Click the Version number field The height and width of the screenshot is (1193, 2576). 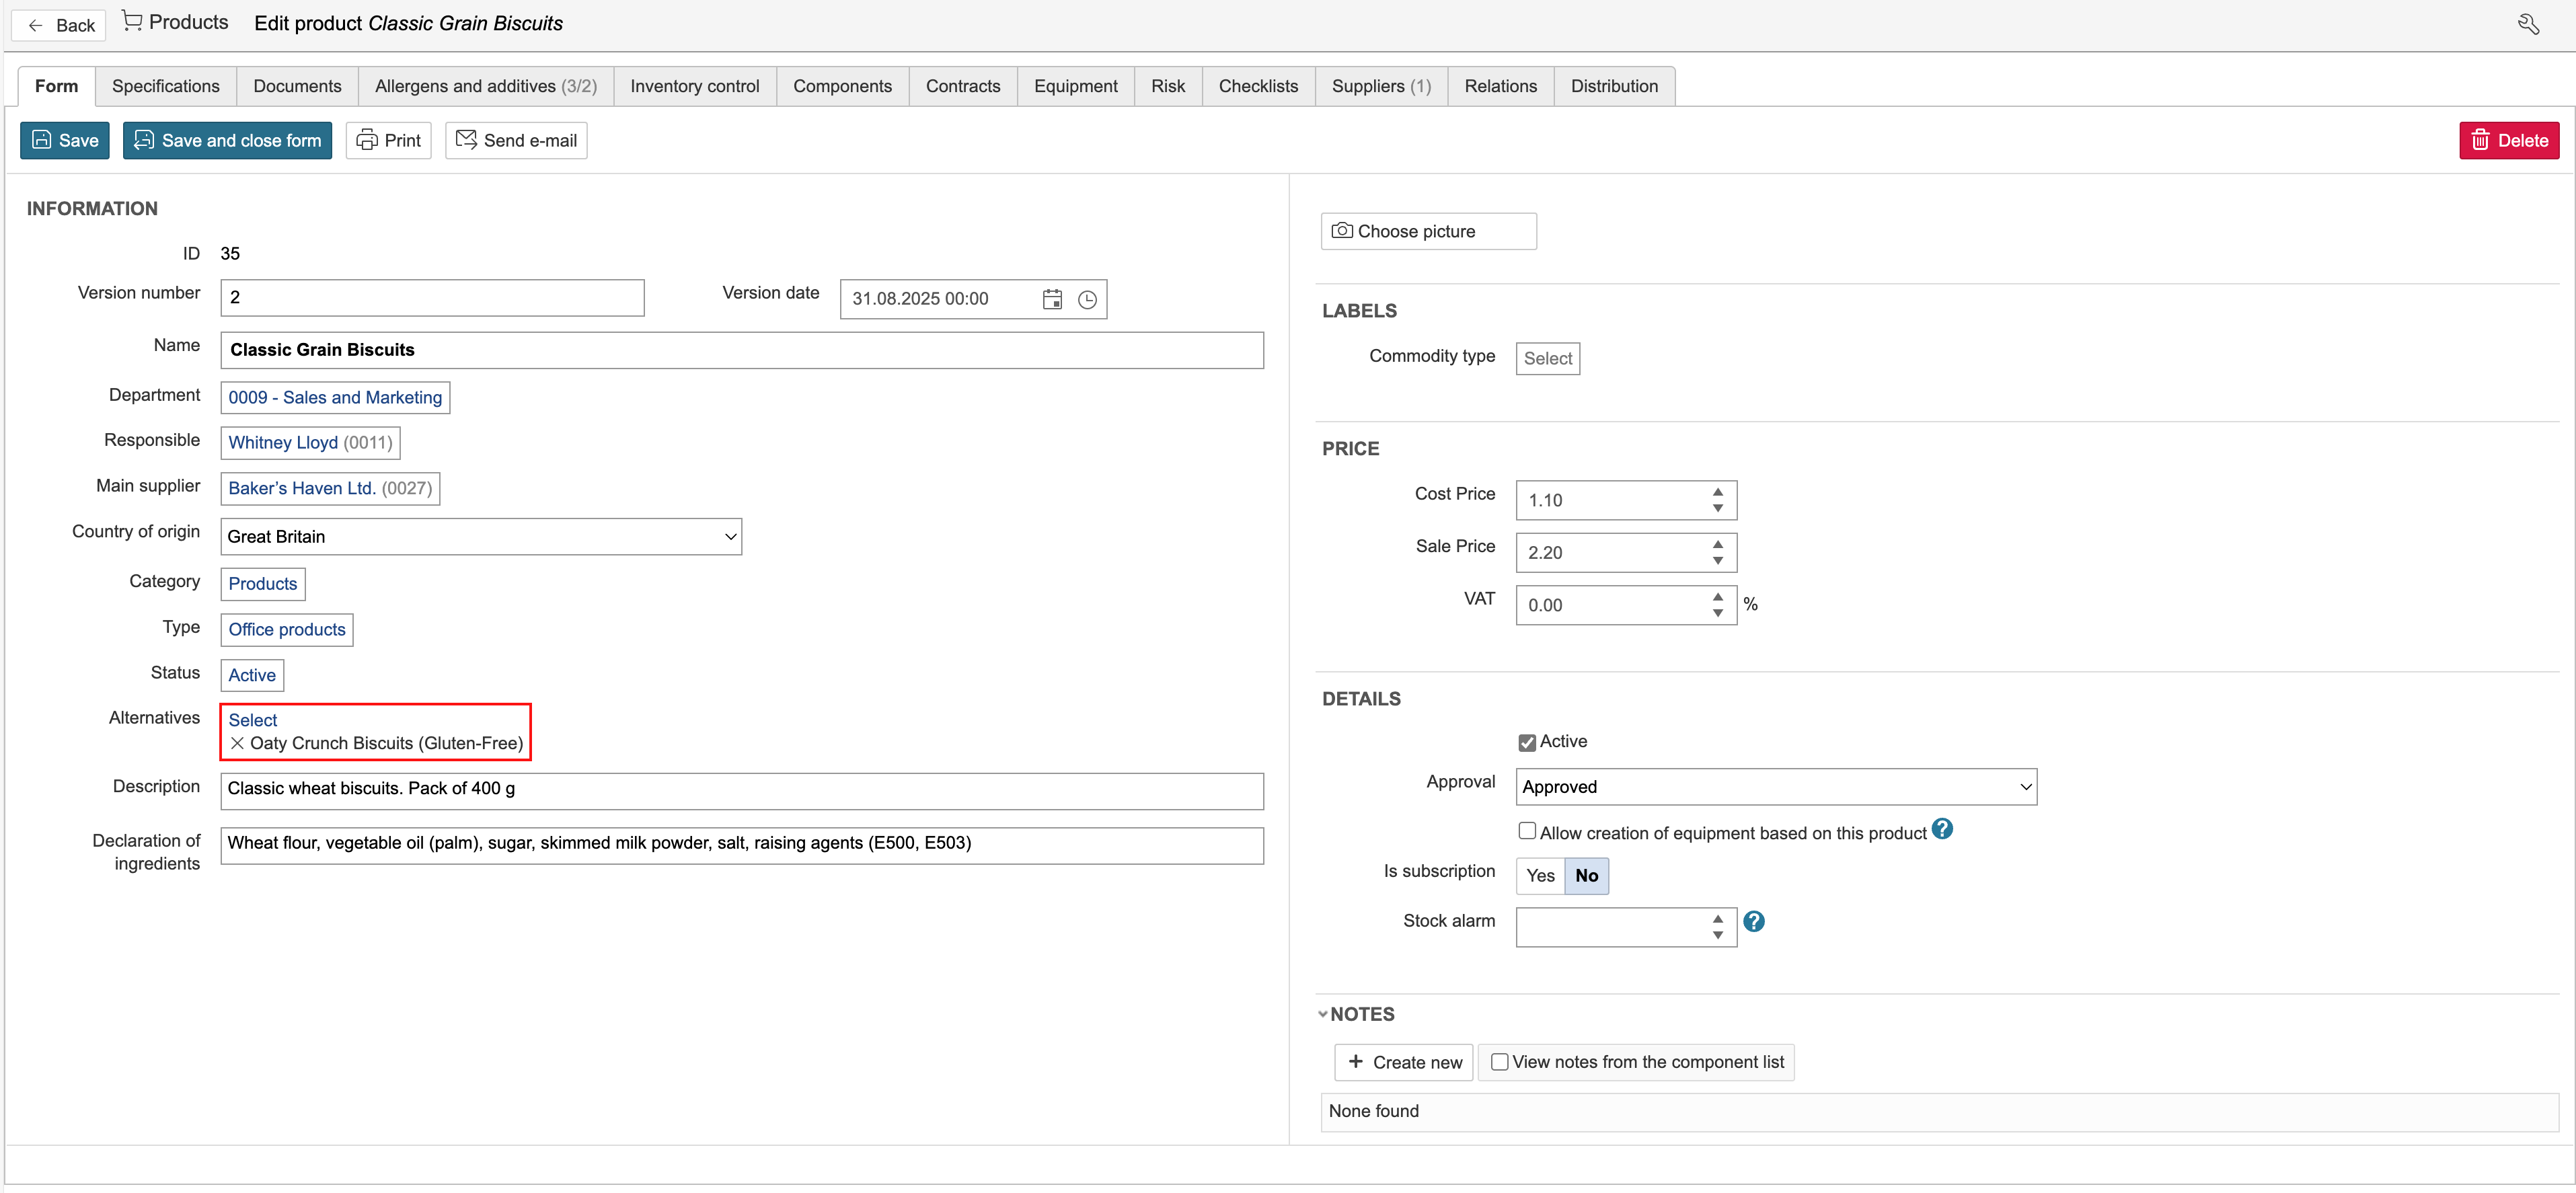432,298
